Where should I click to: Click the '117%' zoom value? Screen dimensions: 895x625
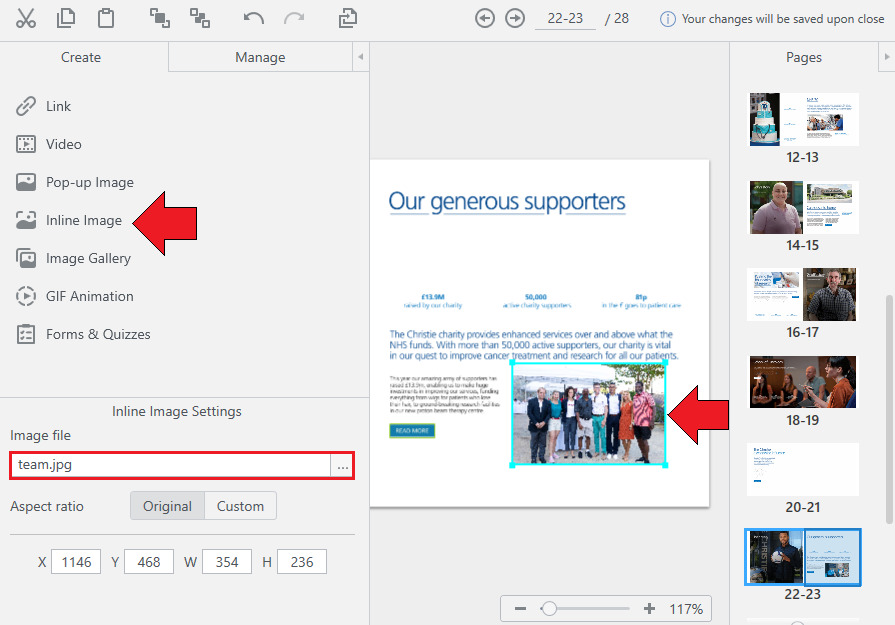pyautogui.click(x=686, y=609)
